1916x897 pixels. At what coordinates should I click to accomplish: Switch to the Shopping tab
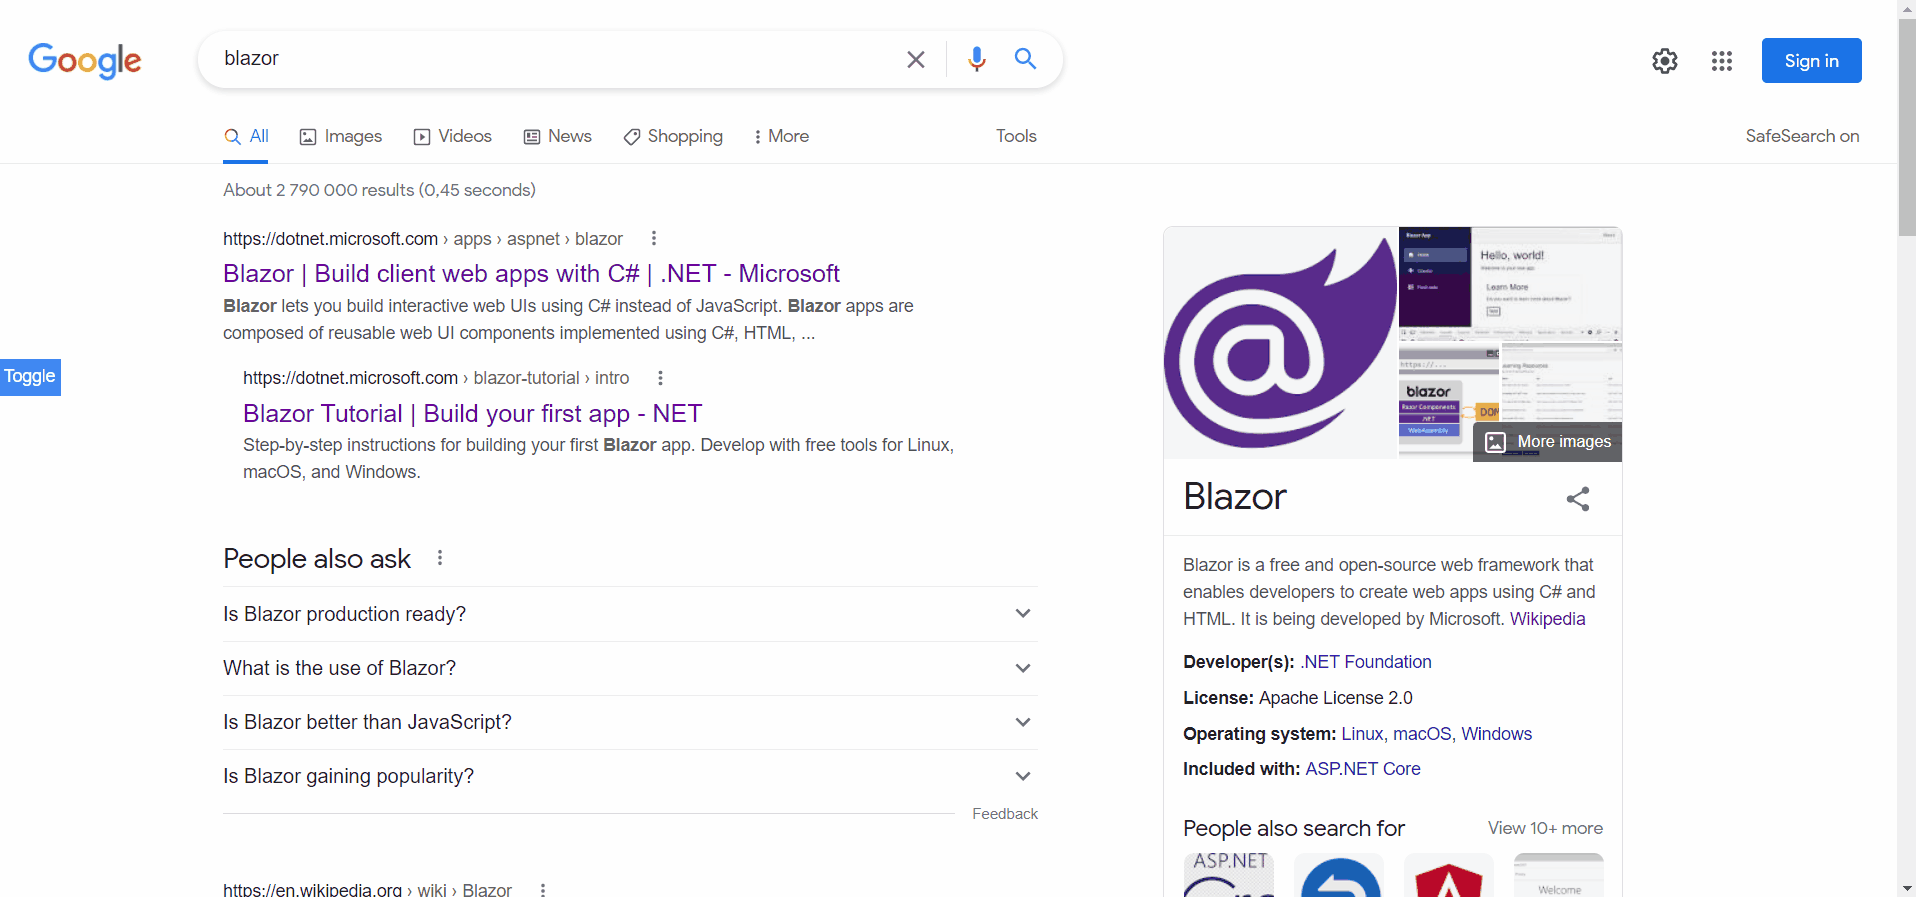[673, 137]
